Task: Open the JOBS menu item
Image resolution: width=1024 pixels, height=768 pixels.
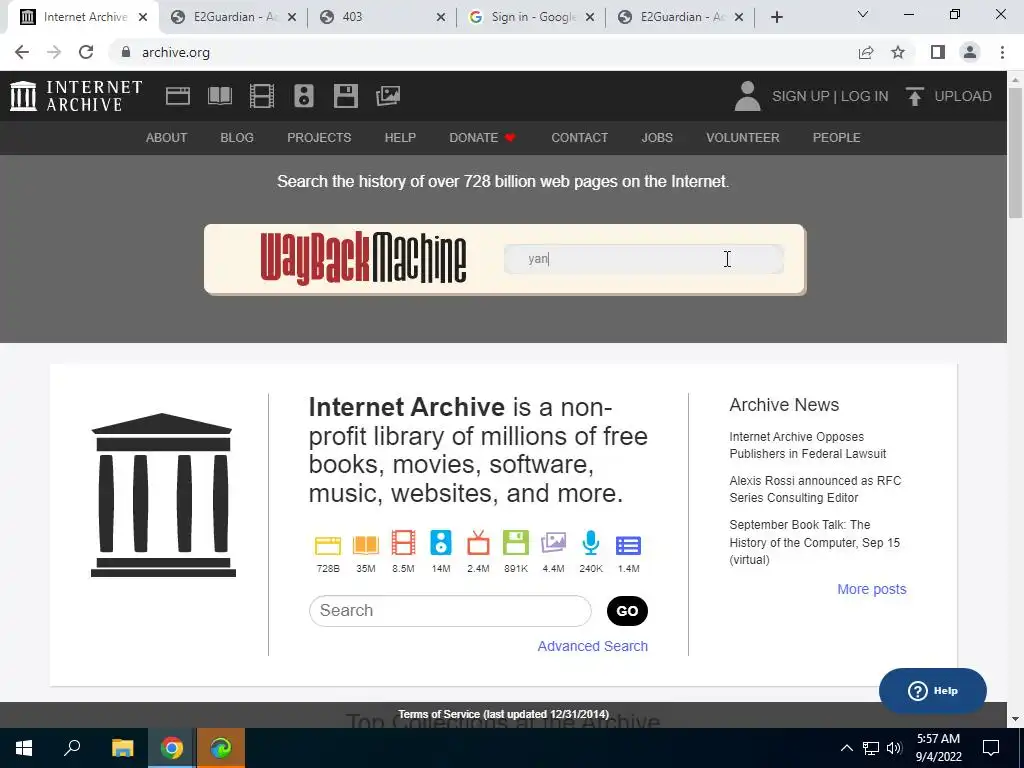Action: pyautogui.click(x=657, y=138)
